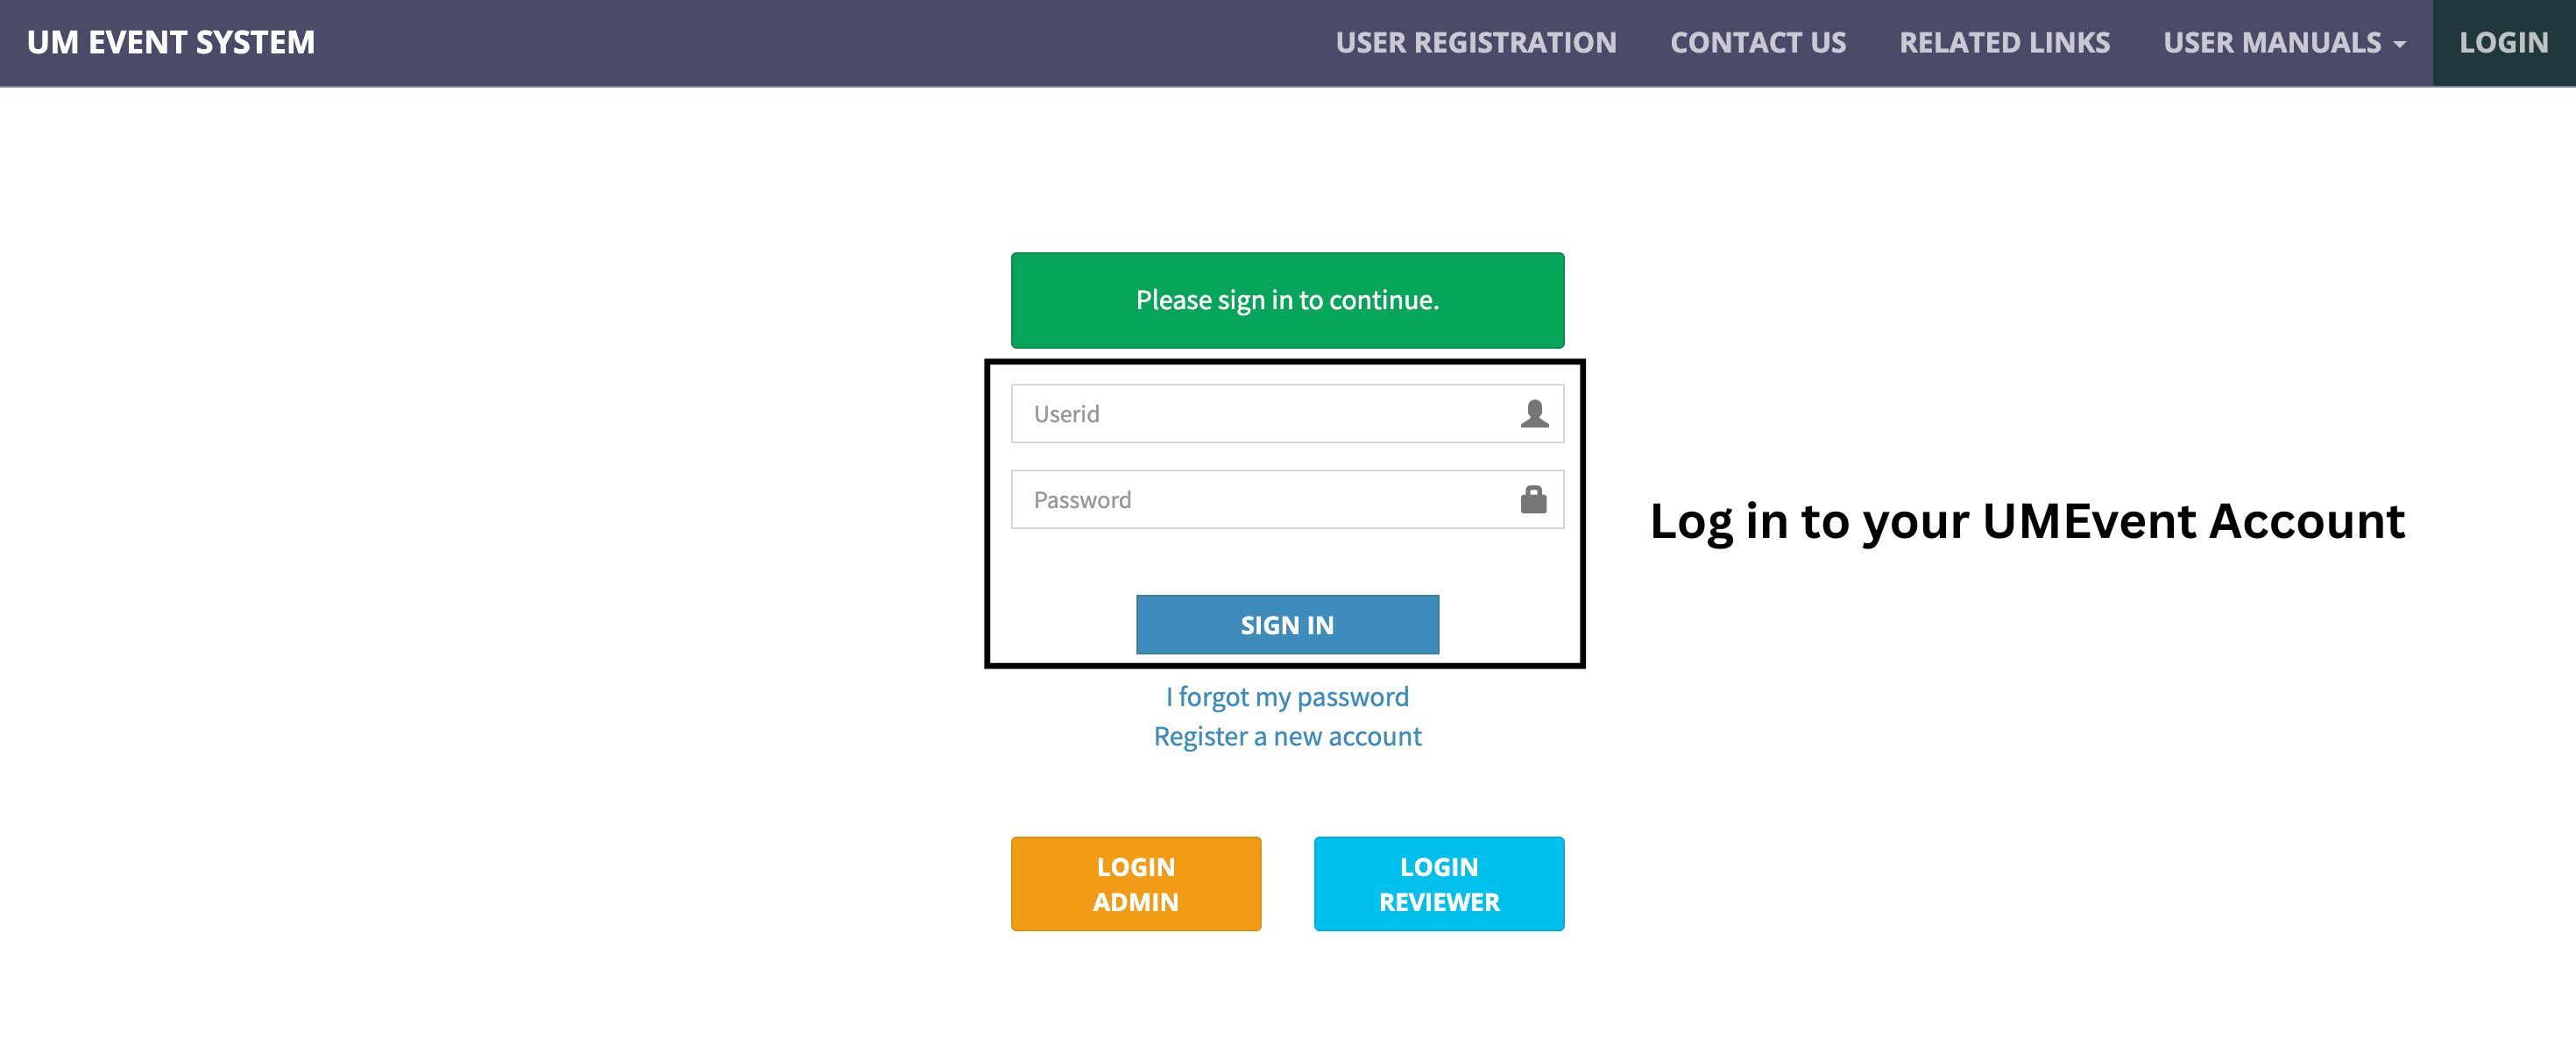The image size is (2576, 1039).
Task: Follow the "I forgot my password" link
Action: point(1287,697)
